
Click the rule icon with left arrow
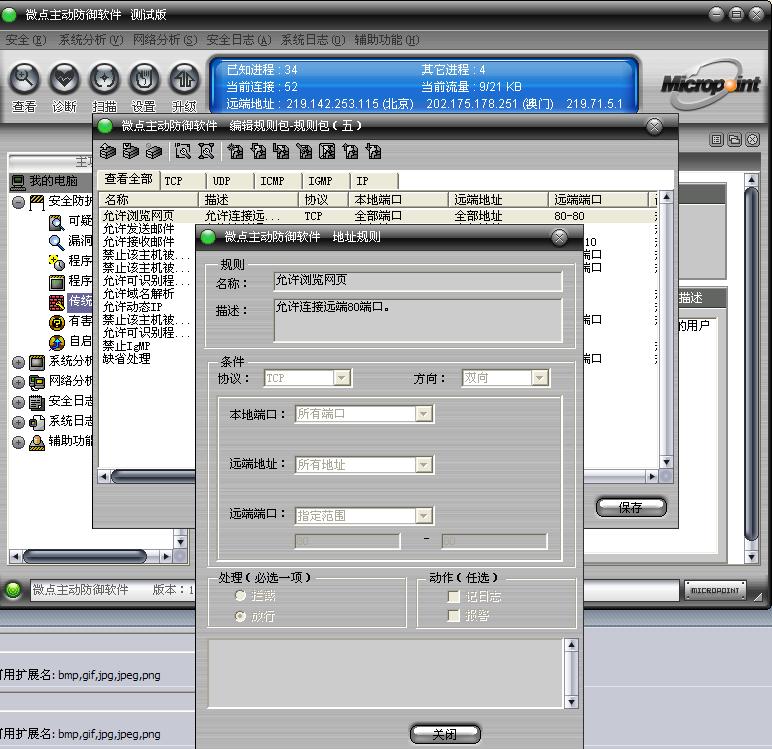pos(258,151)
